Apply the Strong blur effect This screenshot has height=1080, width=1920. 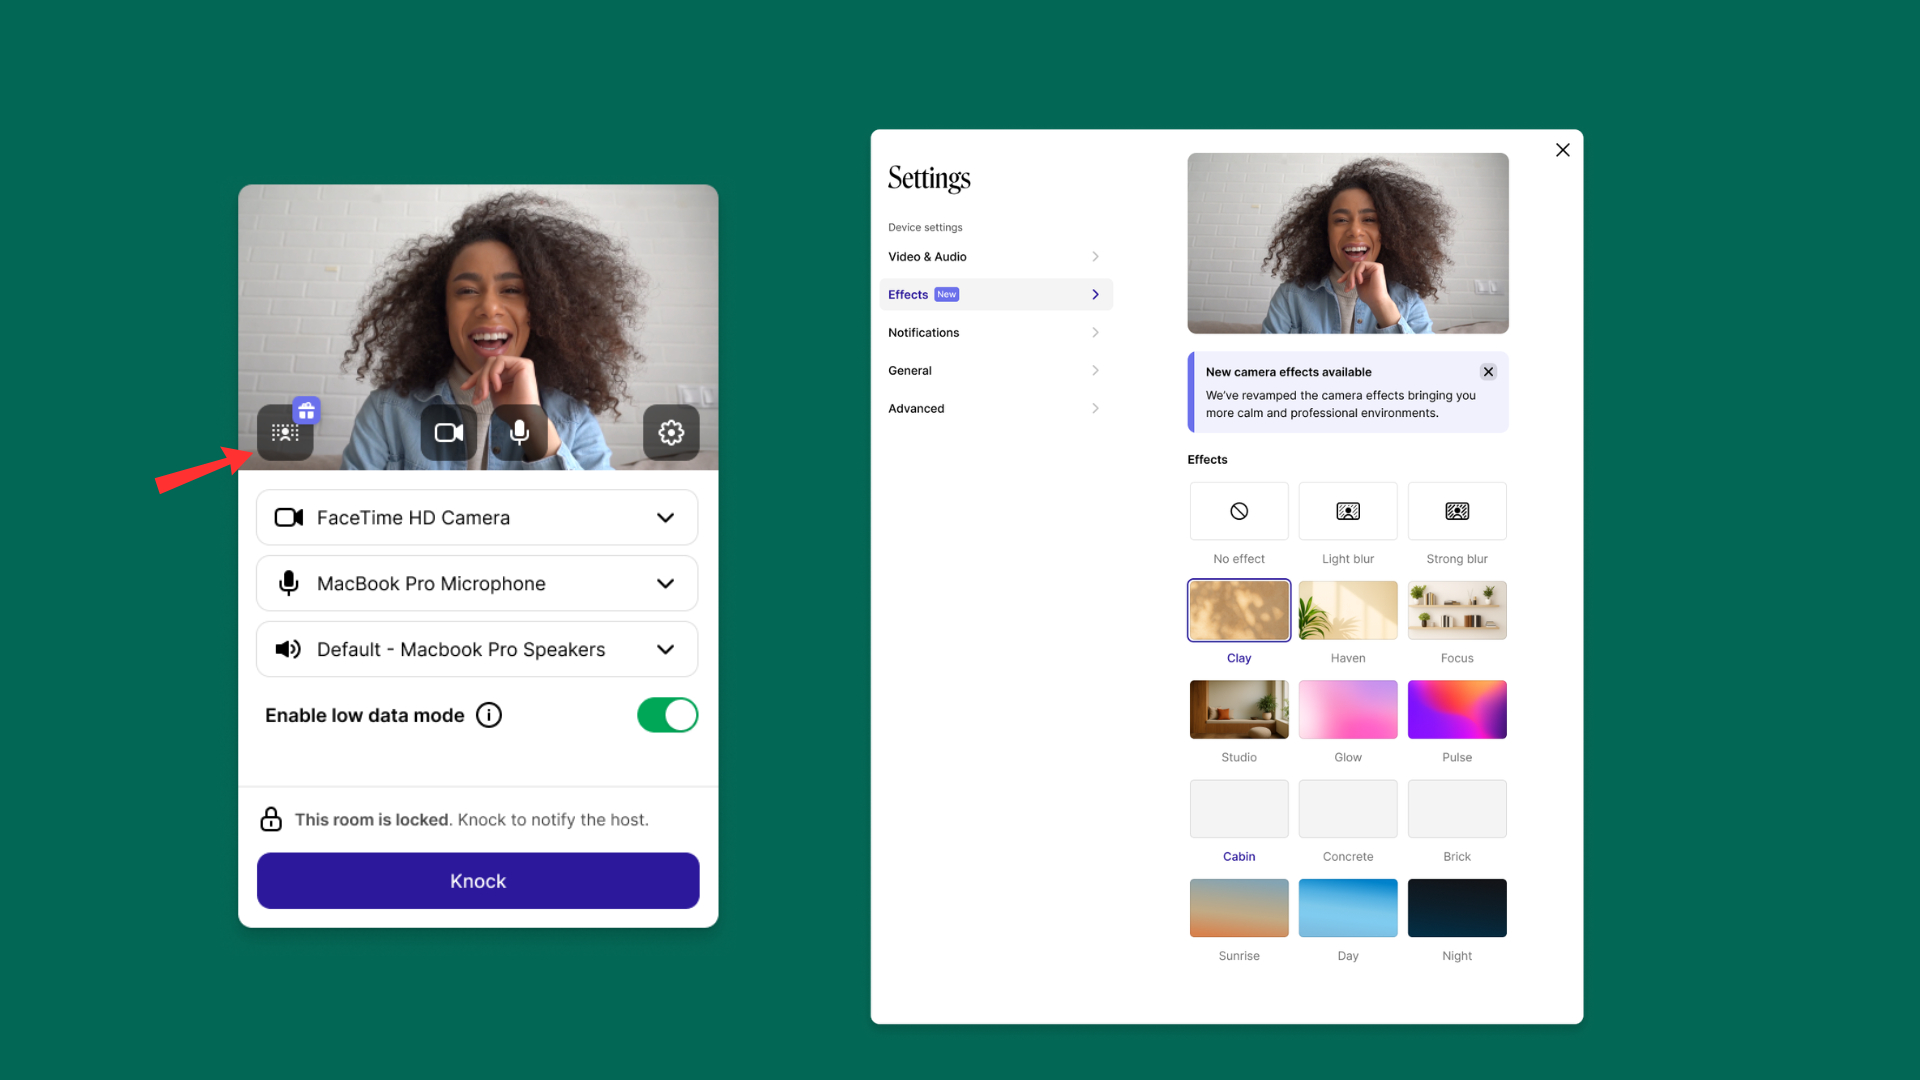click(x=1457, y=511)
